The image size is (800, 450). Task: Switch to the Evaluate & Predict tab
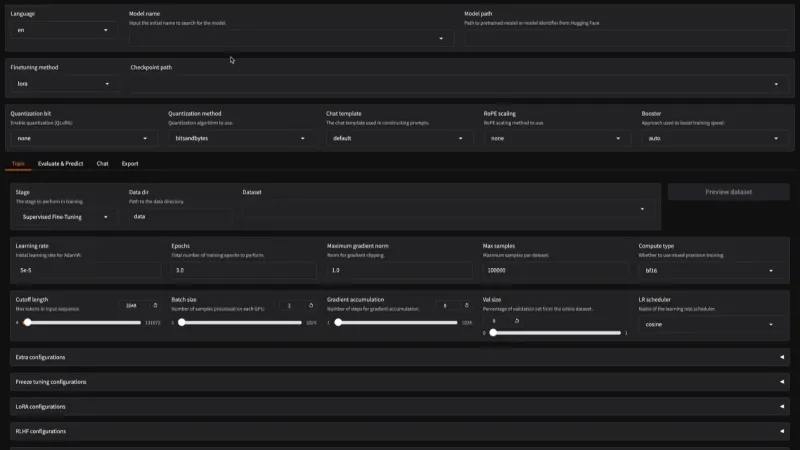[x=60, y=163]
